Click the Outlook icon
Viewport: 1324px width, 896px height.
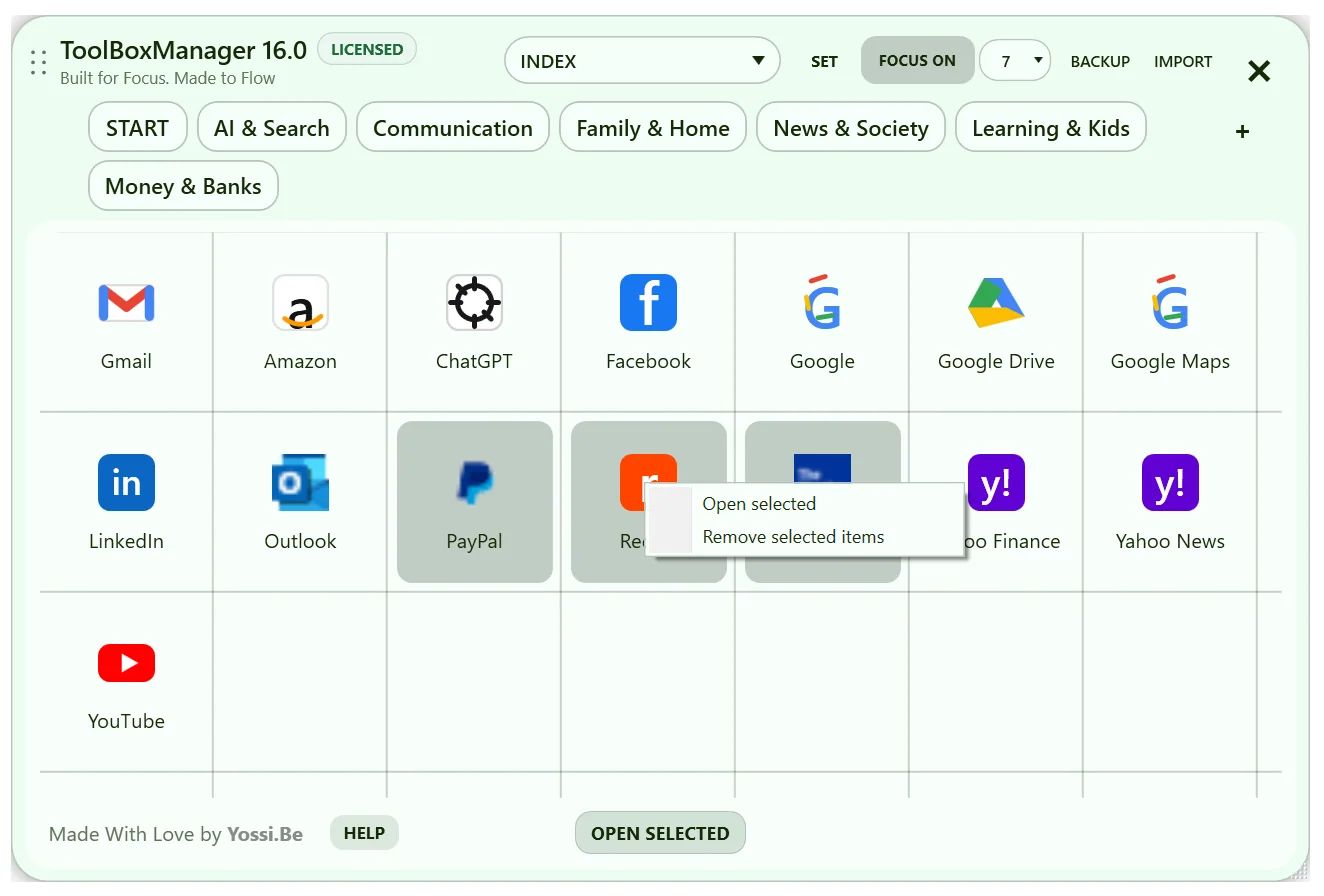coord(300,482)
